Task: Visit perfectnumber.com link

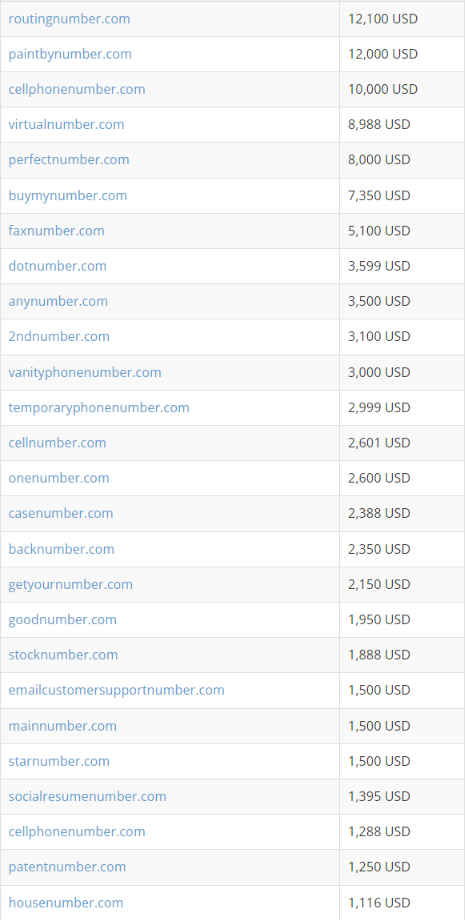Action: pos(69,160)
